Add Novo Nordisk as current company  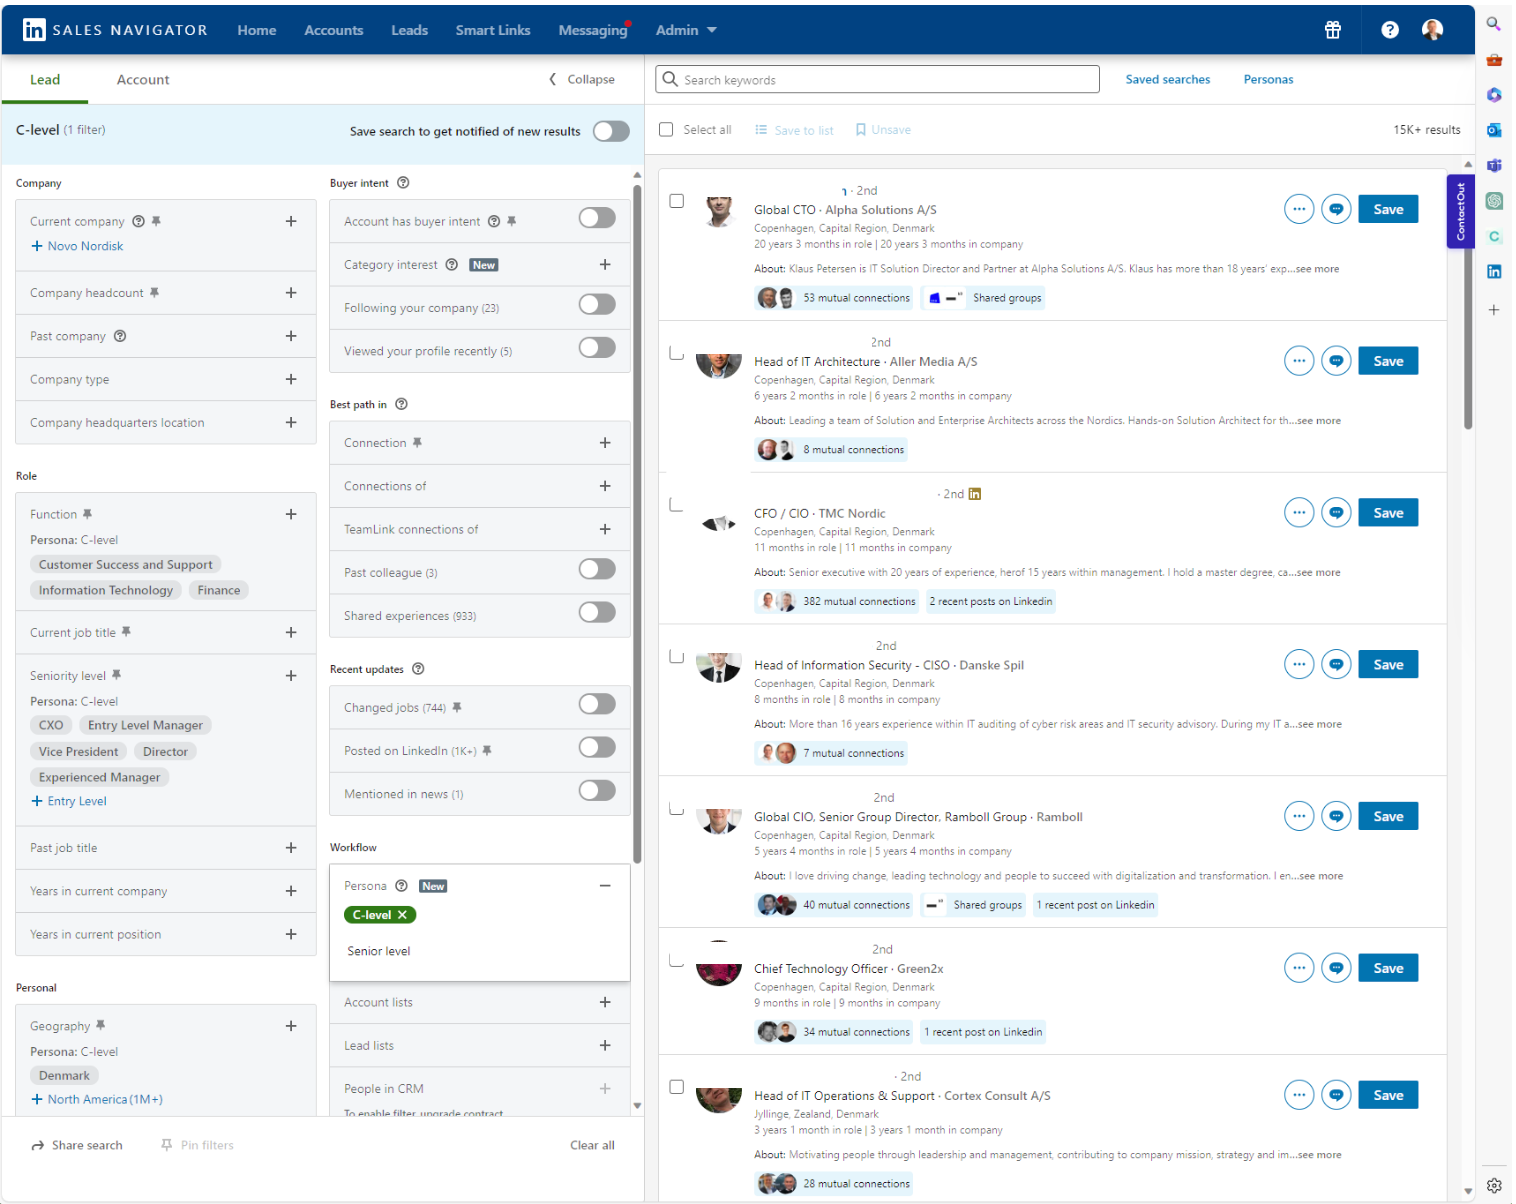click(x=77, y=246)
